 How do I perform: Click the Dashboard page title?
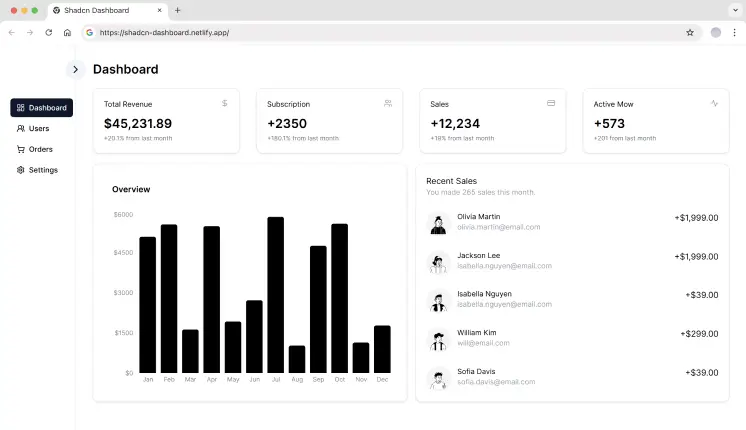(126, 69)
